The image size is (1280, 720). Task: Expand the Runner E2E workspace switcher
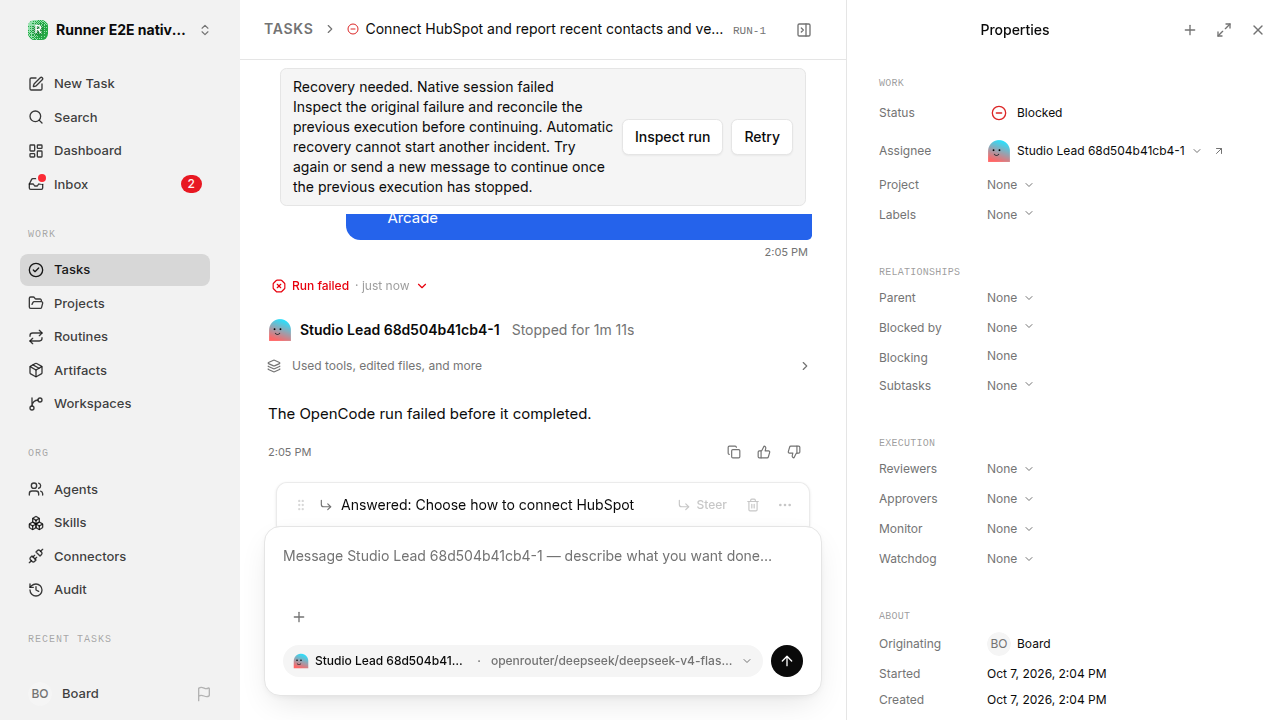(x=120, y=30)
